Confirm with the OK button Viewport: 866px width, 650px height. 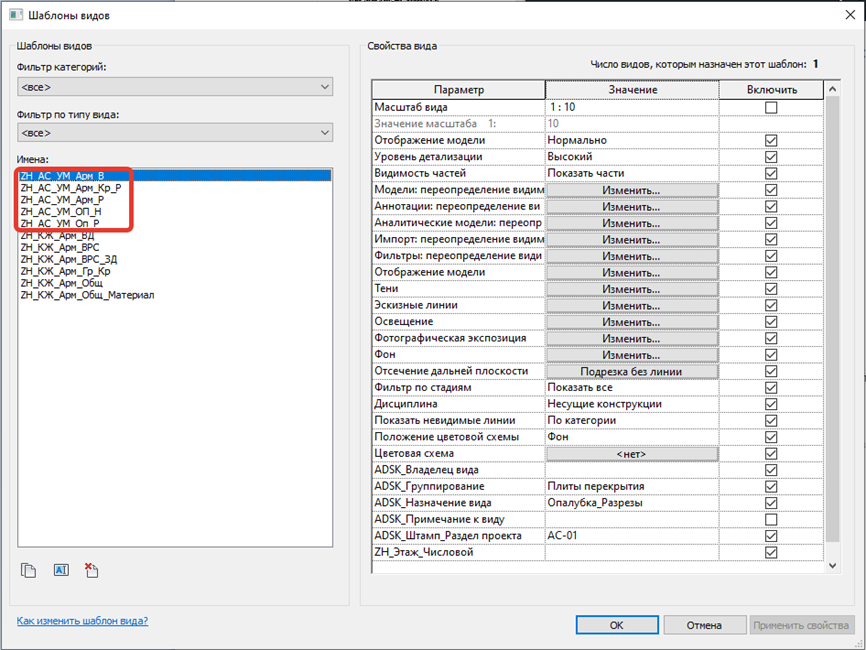pyautogui.click(x=617, y=625)
